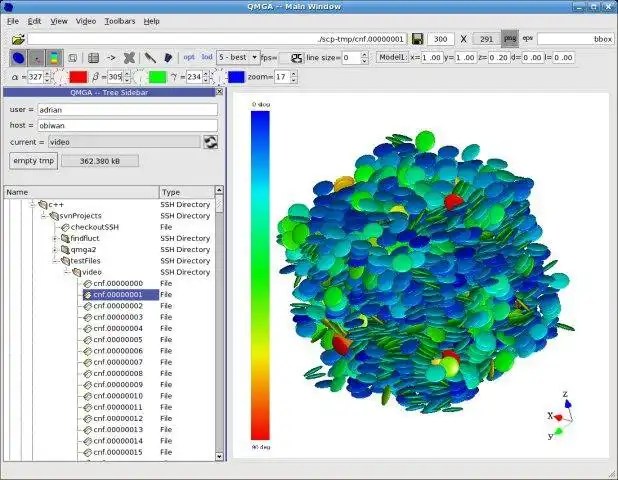Click the image width field showing 300
618x480 pixels.
pyautogui.click(x=440, y=39)
